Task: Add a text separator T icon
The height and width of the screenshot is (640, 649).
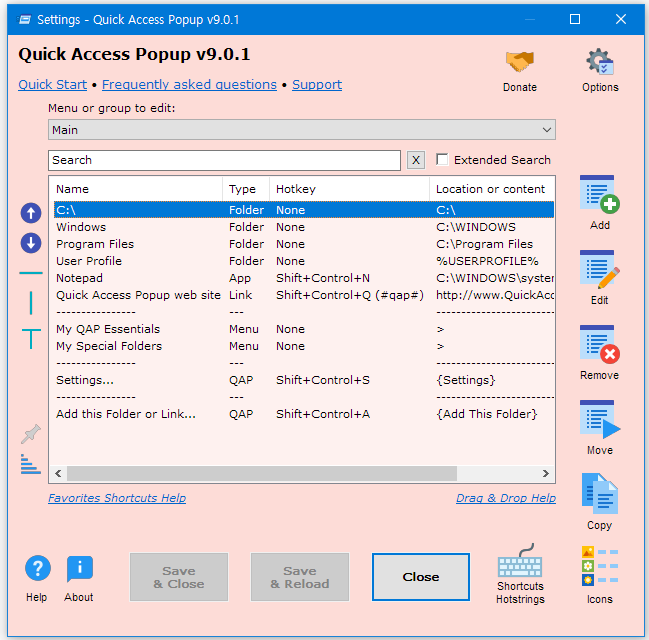Action: pos(31,339)
